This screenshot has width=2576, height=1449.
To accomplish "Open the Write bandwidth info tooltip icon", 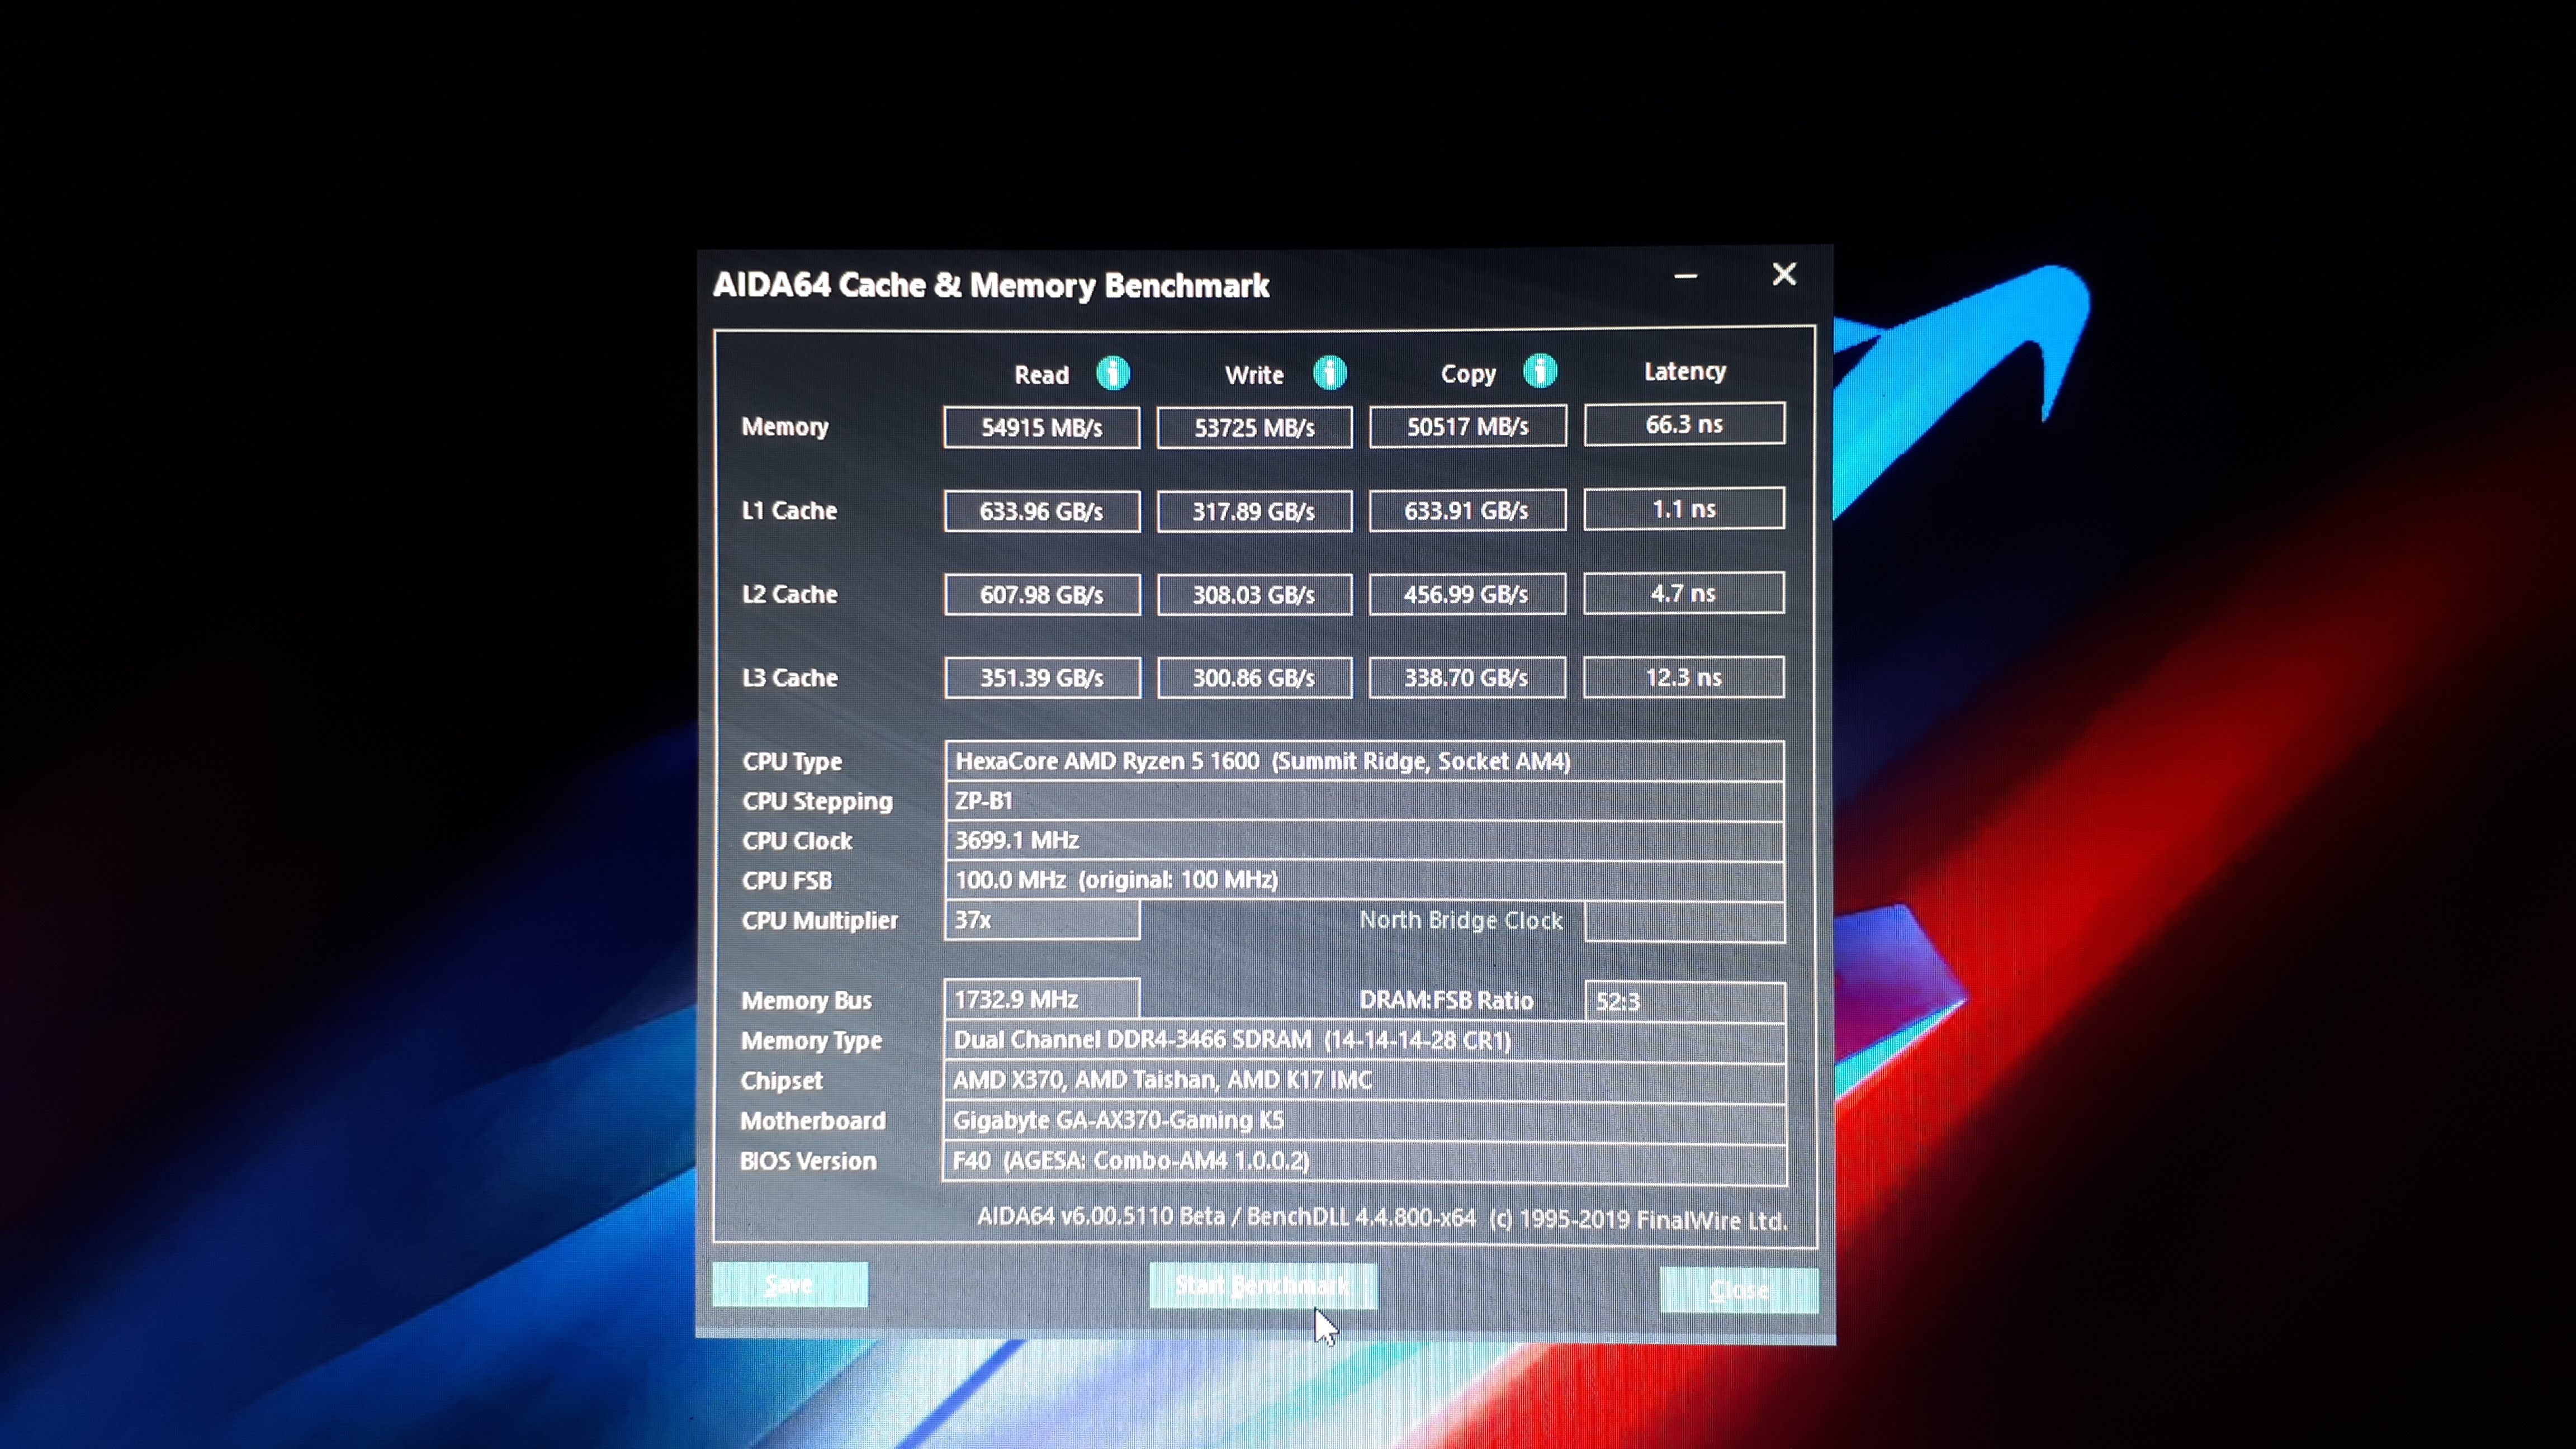I will click(x=1330, y=373).
